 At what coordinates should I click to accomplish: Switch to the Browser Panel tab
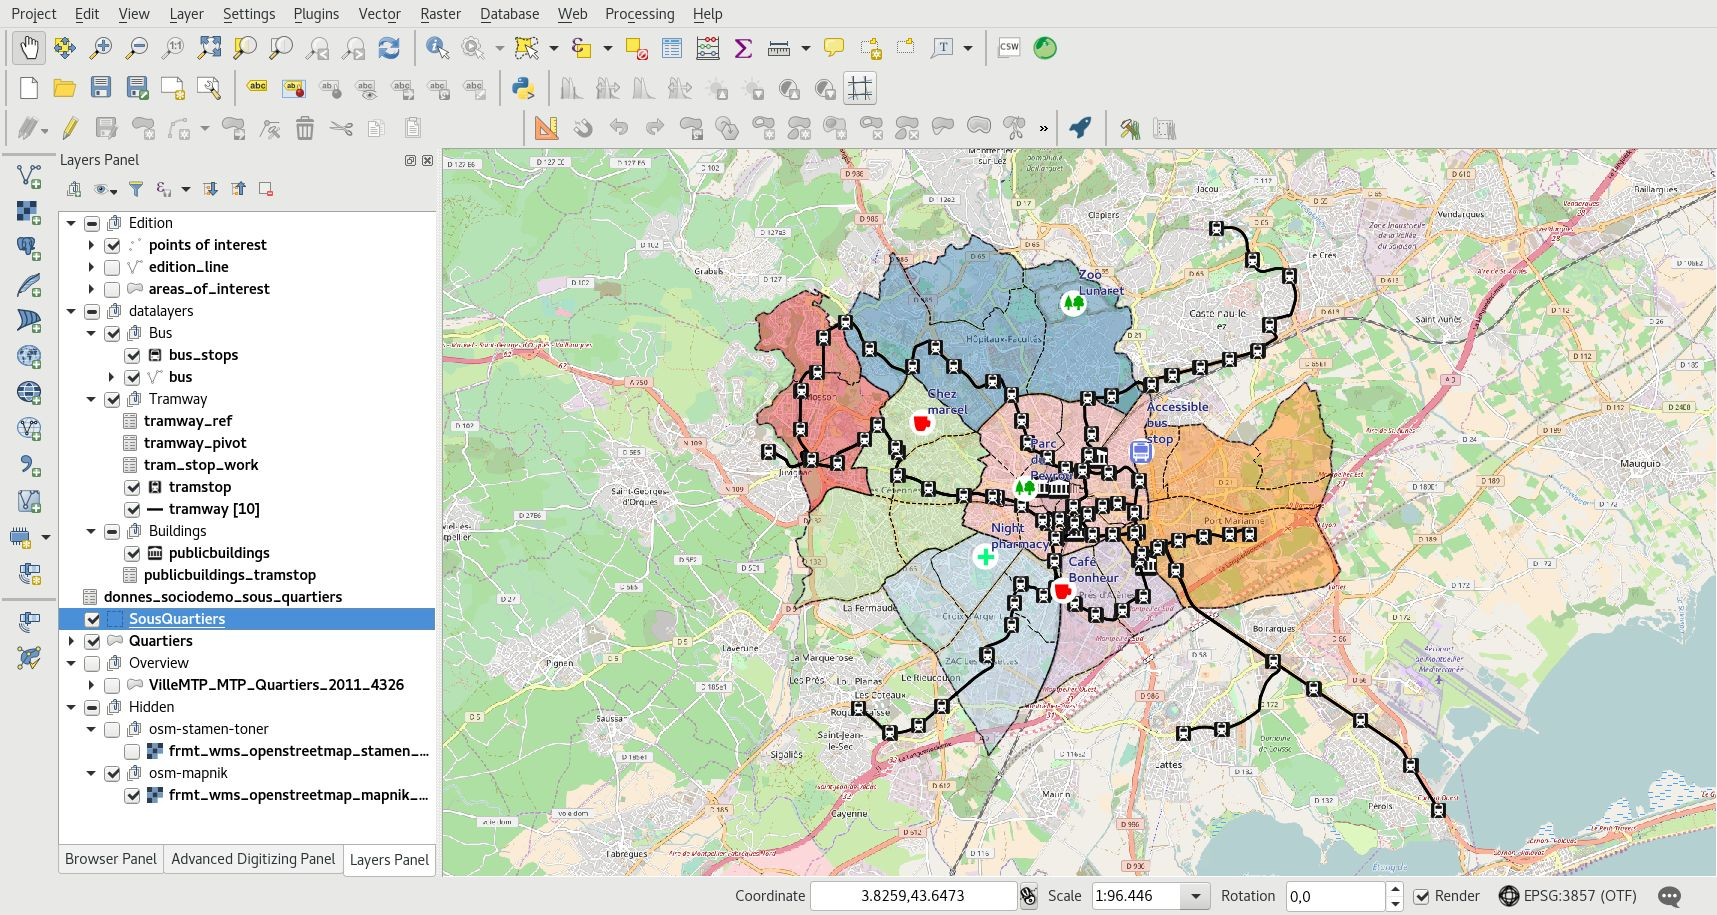(111, 859)
